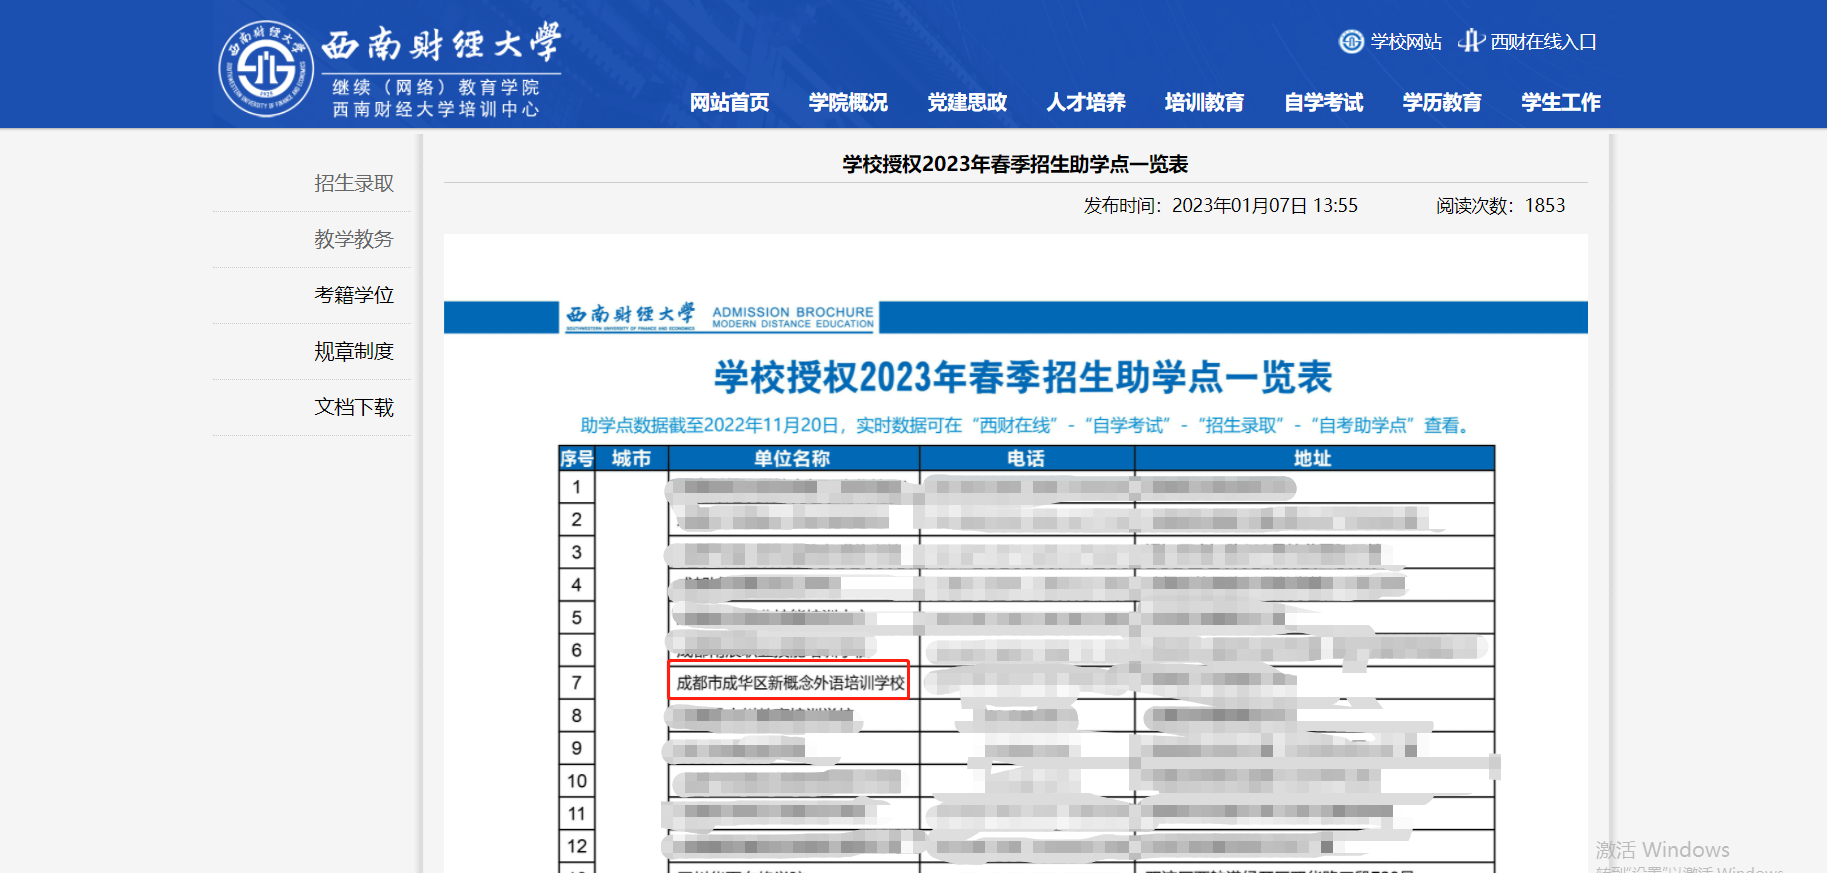
Task: Open the 学院概况 menu
Action: click(x=848, y=102)
